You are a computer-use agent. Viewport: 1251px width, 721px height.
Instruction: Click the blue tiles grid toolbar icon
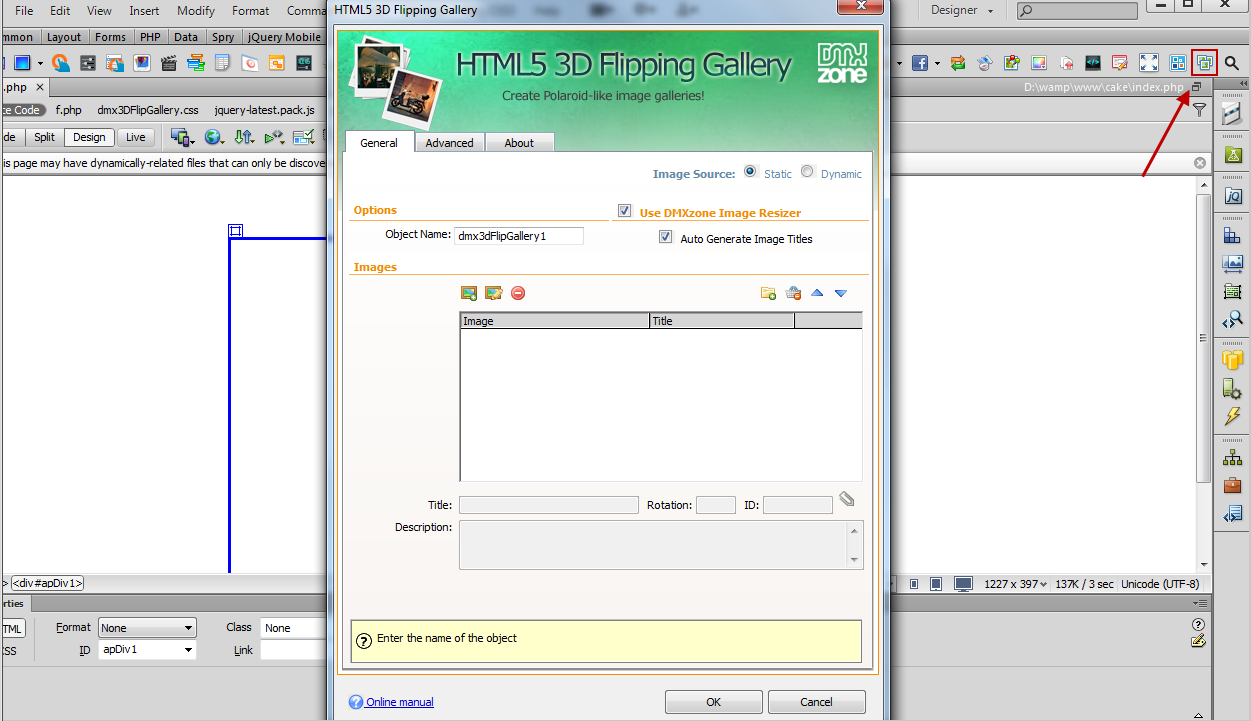pyautogui.click(x=1178, y=63)
